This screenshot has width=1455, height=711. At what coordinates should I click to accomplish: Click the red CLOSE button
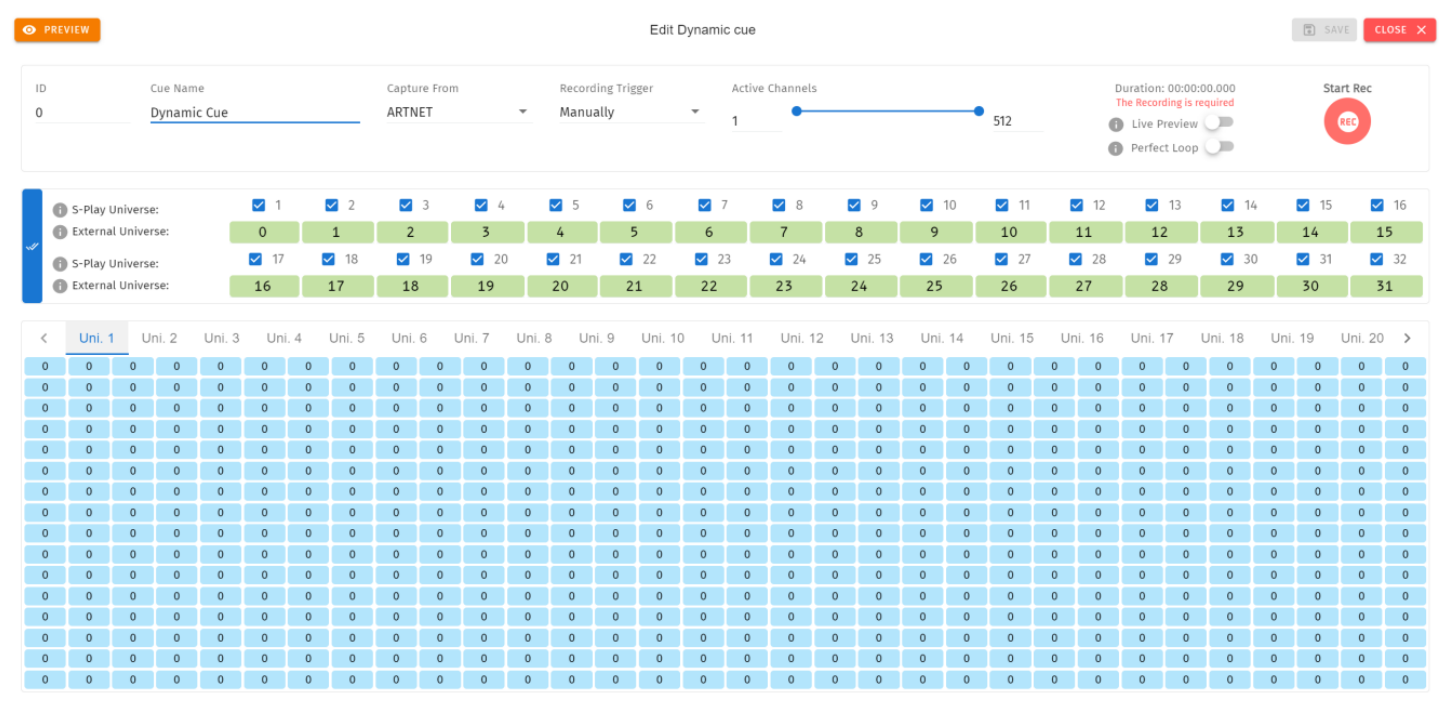pyautogui.click(x=1399, y=30)
